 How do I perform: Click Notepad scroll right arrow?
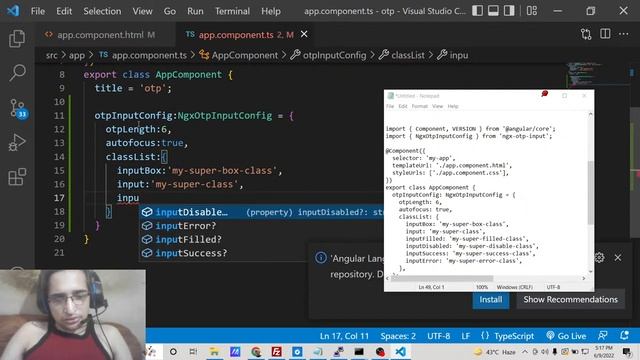tap(584, 278)
